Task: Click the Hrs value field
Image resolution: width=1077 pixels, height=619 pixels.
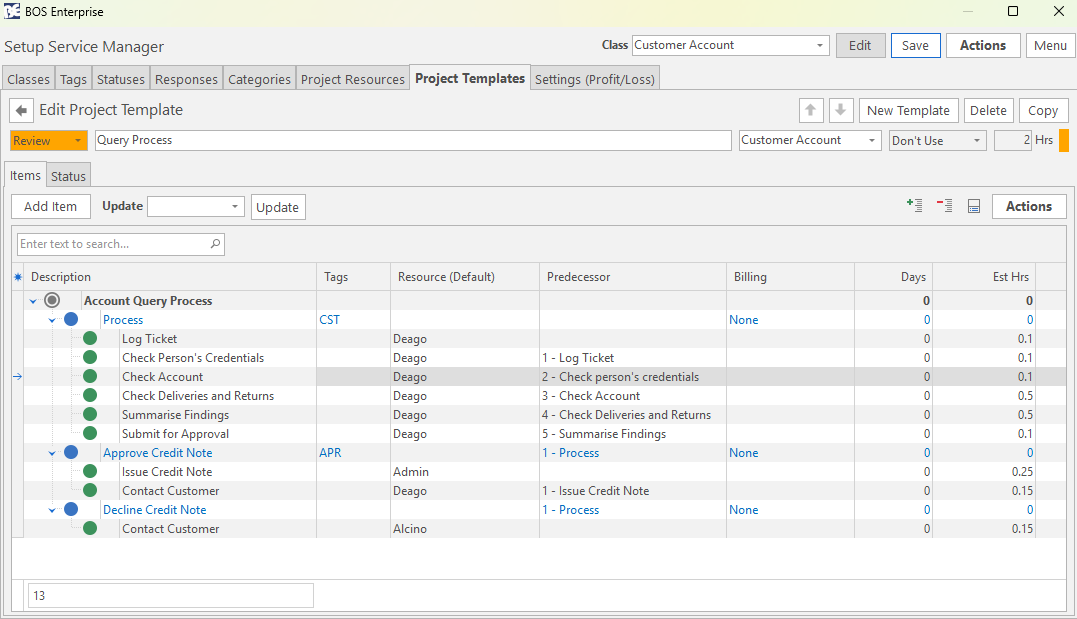Action: 1012,140
